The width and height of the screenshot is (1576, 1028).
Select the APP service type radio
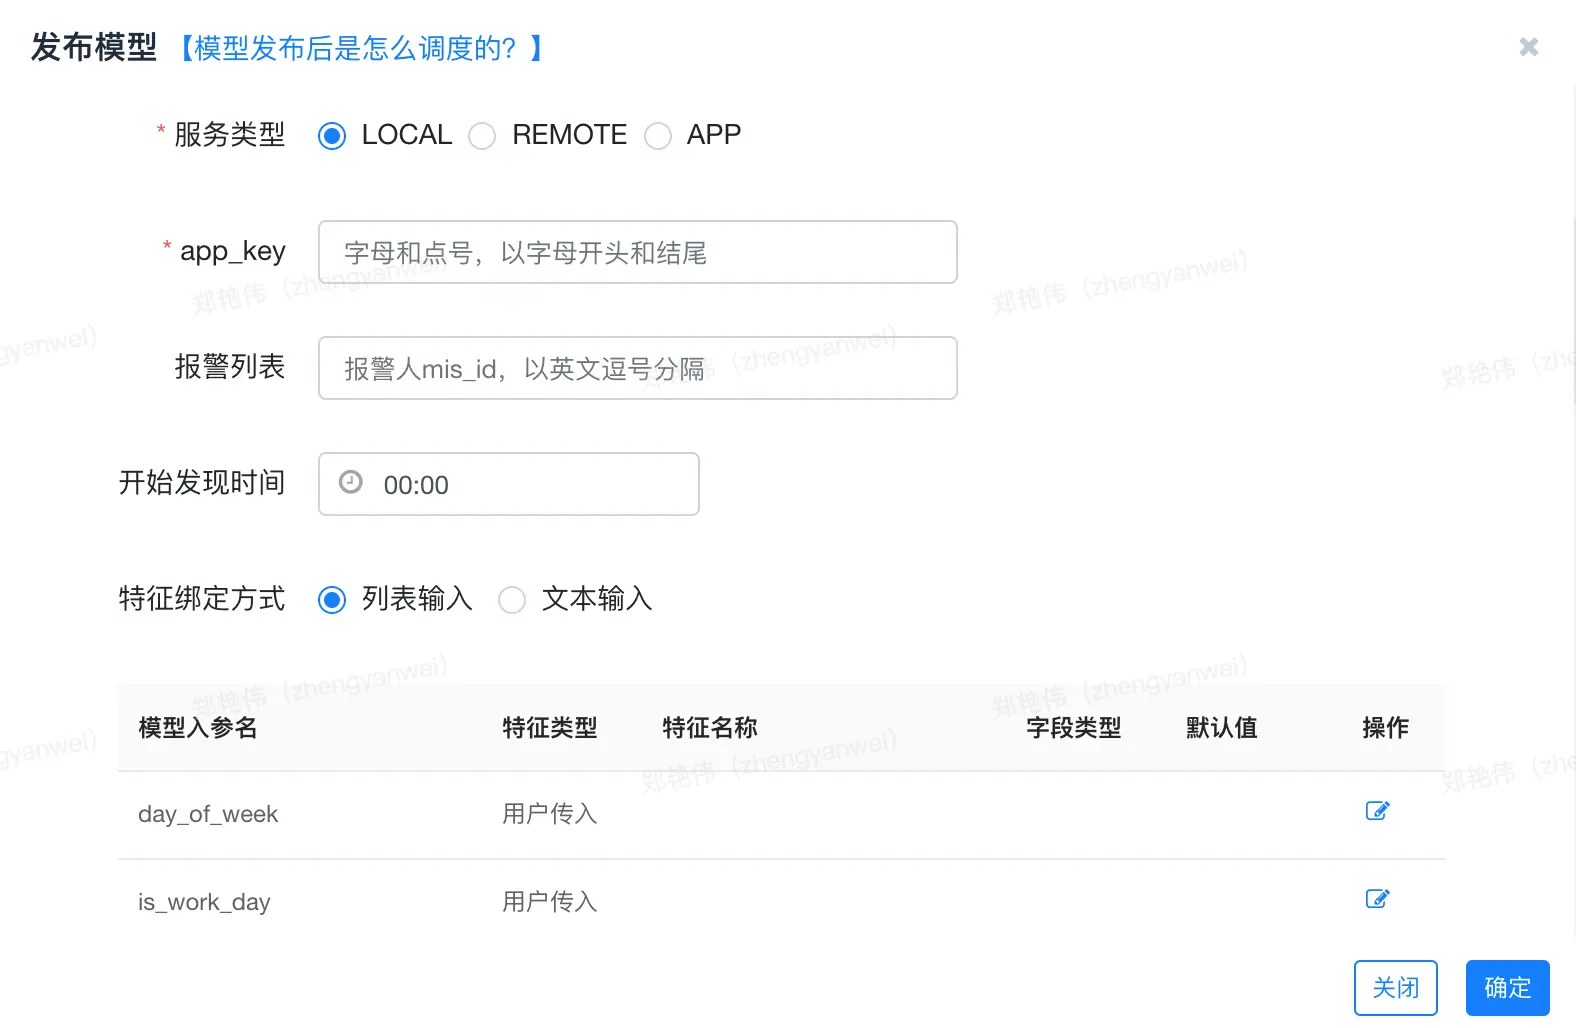point(658,136)
